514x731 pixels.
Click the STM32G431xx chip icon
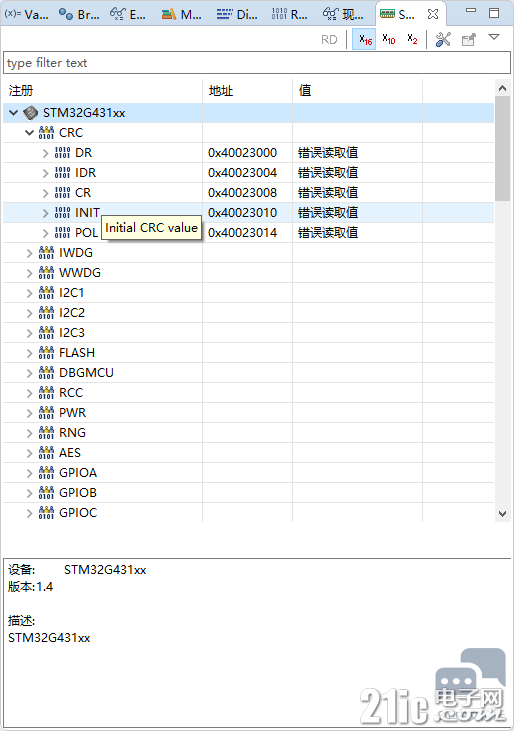pos(31,113)
